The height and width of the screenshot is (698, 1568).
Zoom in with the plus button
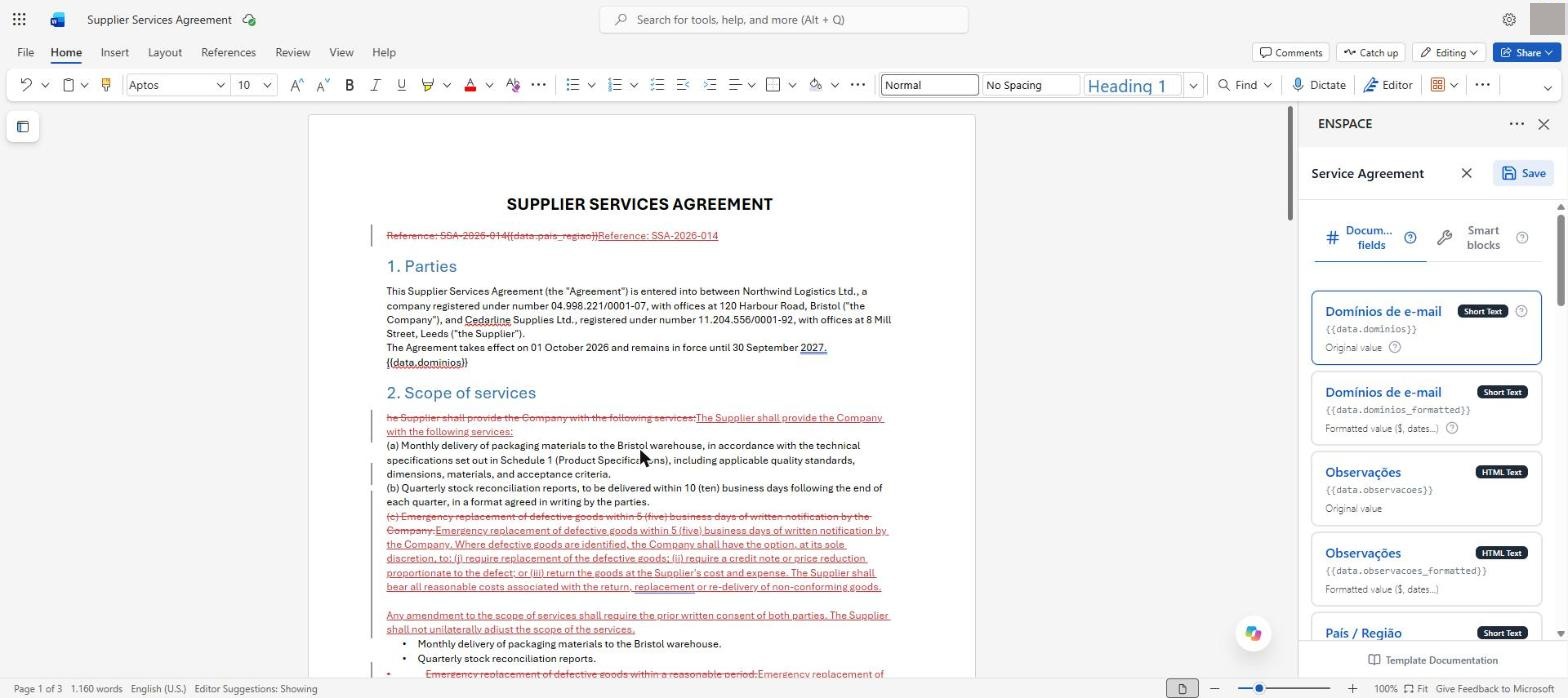coord(1352,688)
